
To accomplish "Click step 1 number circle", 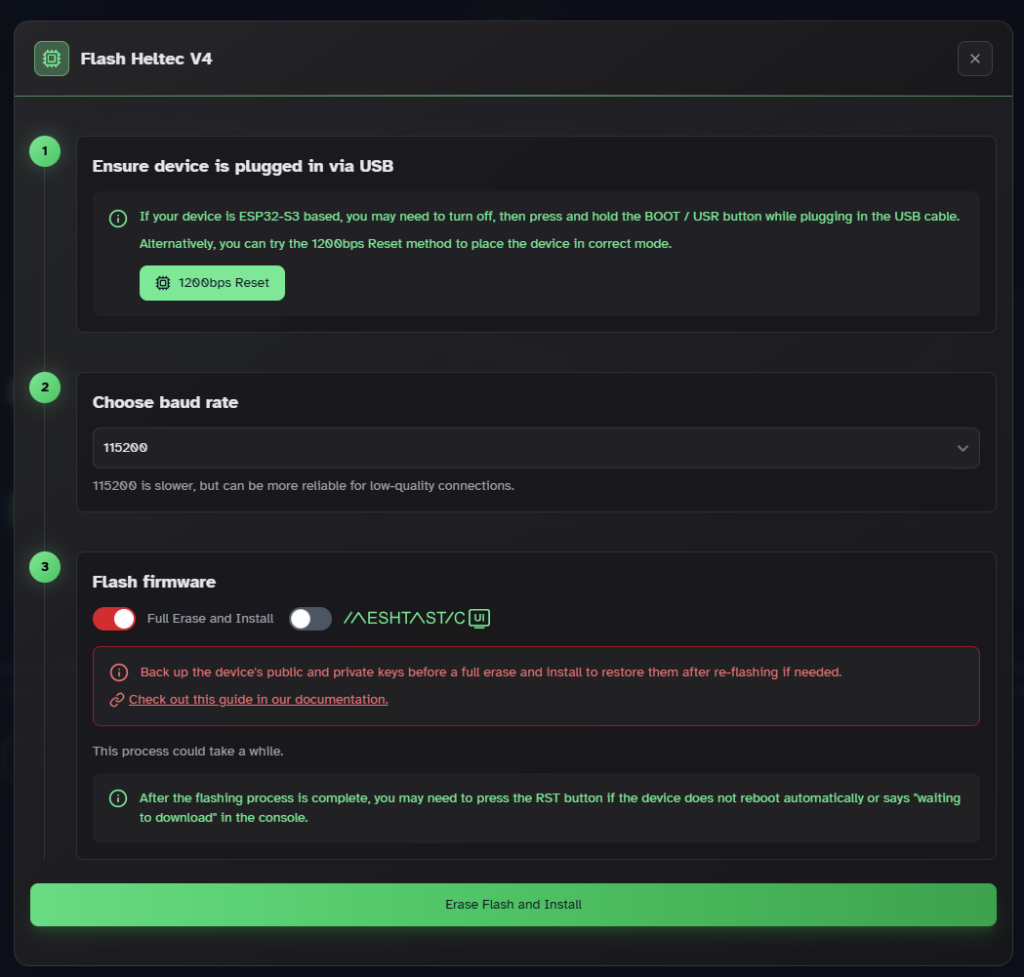I will point(45,152).
